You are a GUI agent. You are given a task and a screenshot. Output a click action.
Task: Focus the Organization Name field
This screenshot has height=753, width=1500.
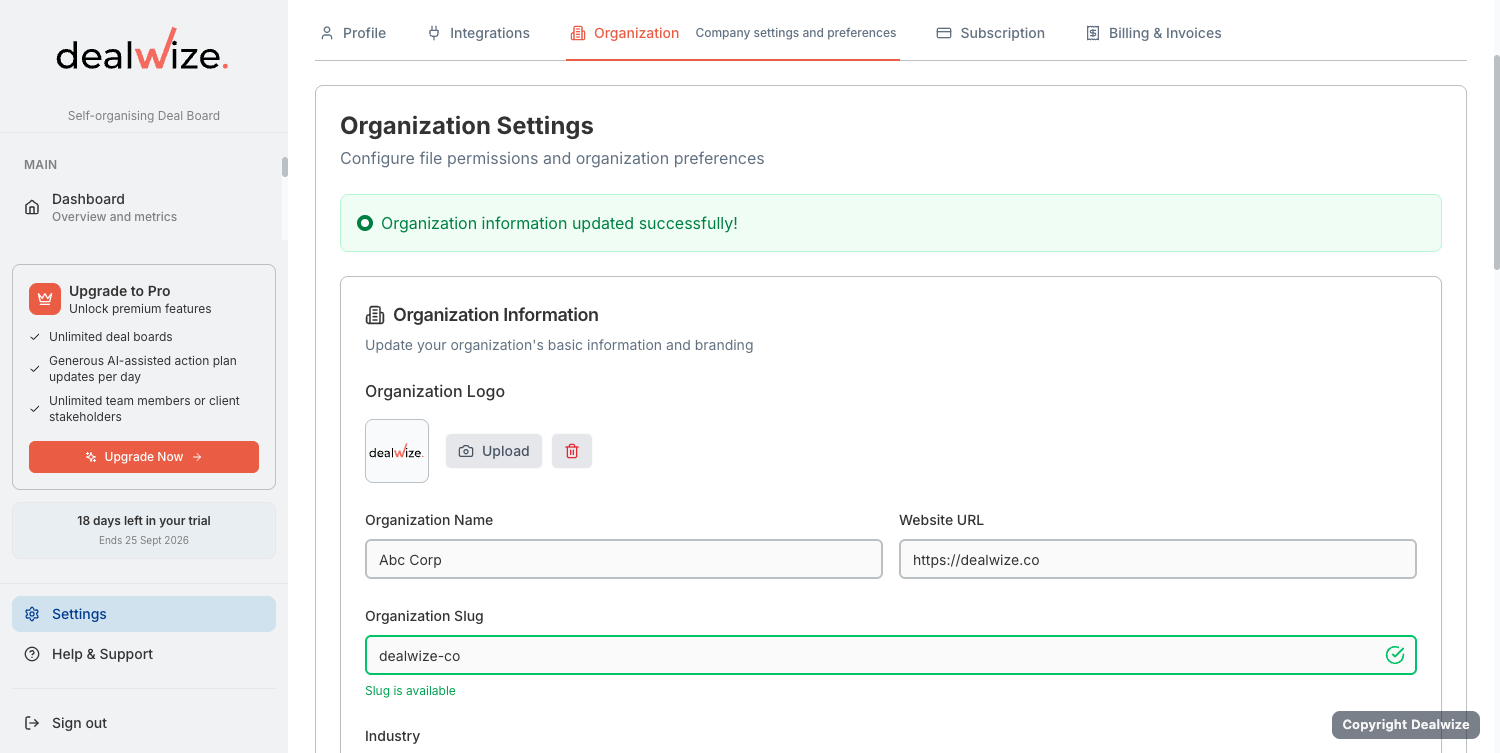624,559
